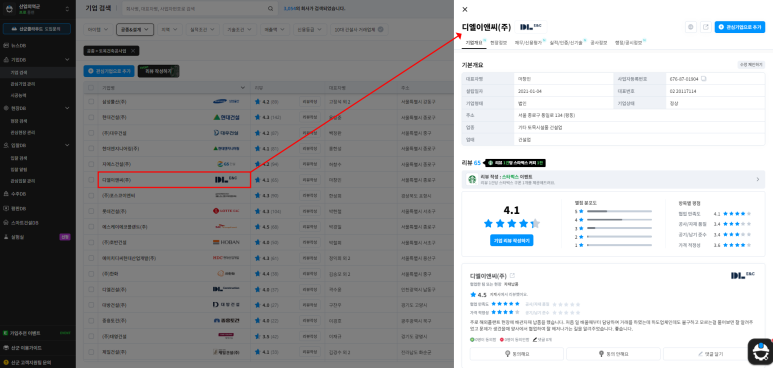Click the GS건설 logo in list
Viewport: 773px width, 368px height.
tap(226, 164)
